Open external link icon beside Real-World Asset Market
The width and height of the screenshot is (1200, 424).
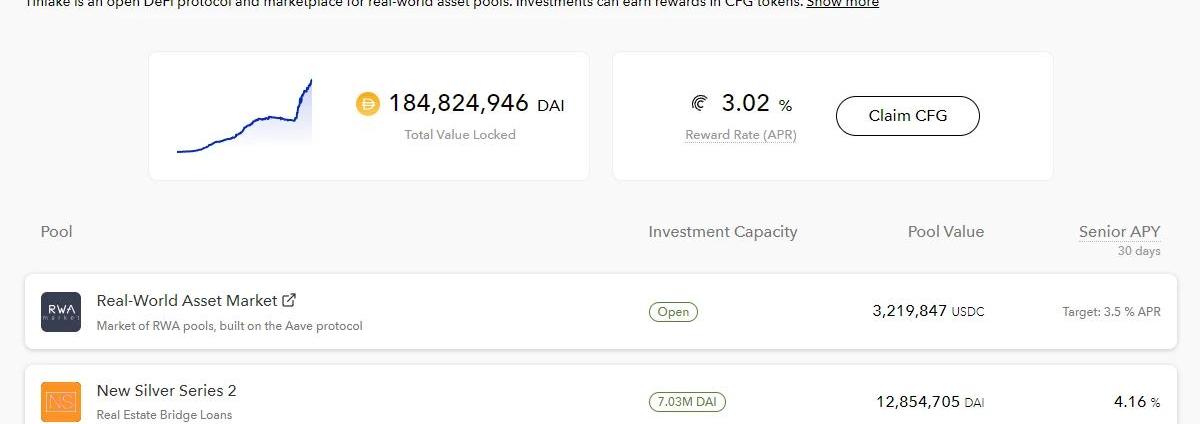[x=289, y=300]
